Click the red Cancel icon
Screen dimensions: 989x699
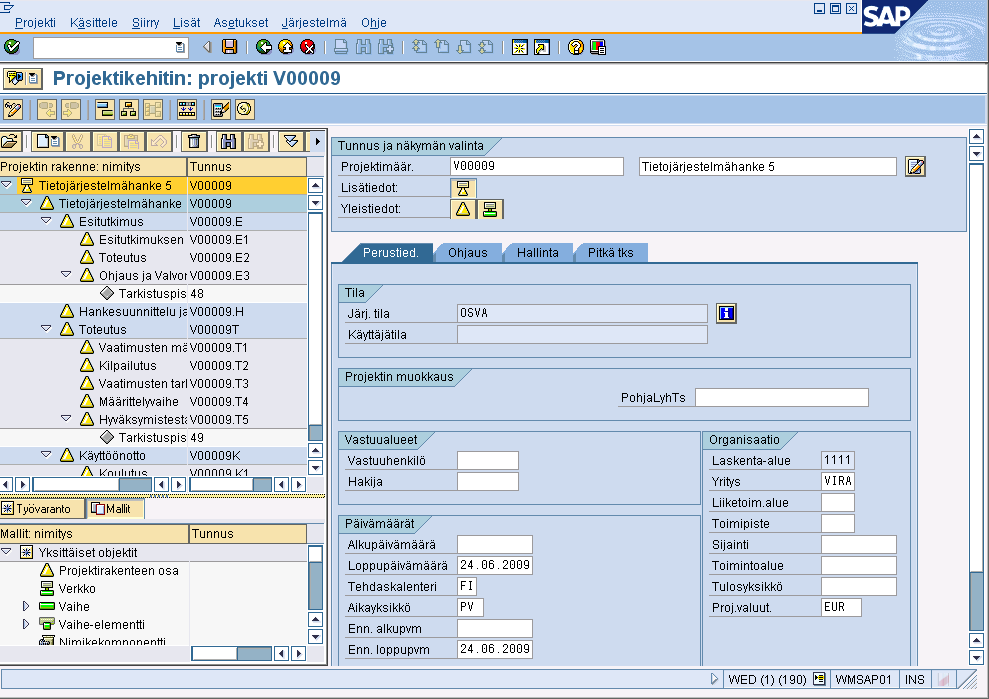(308, 47)
